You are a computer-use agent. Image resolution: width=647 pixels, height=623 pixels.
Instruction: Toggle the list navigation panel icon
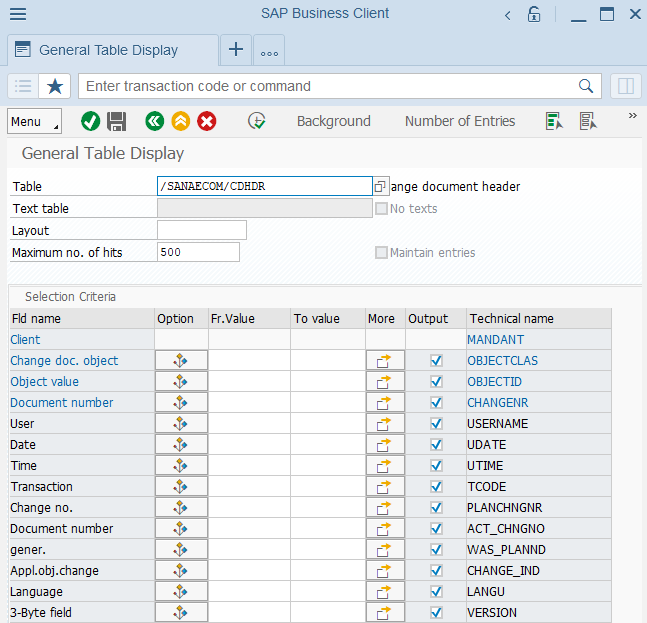[x=23, y=86]
